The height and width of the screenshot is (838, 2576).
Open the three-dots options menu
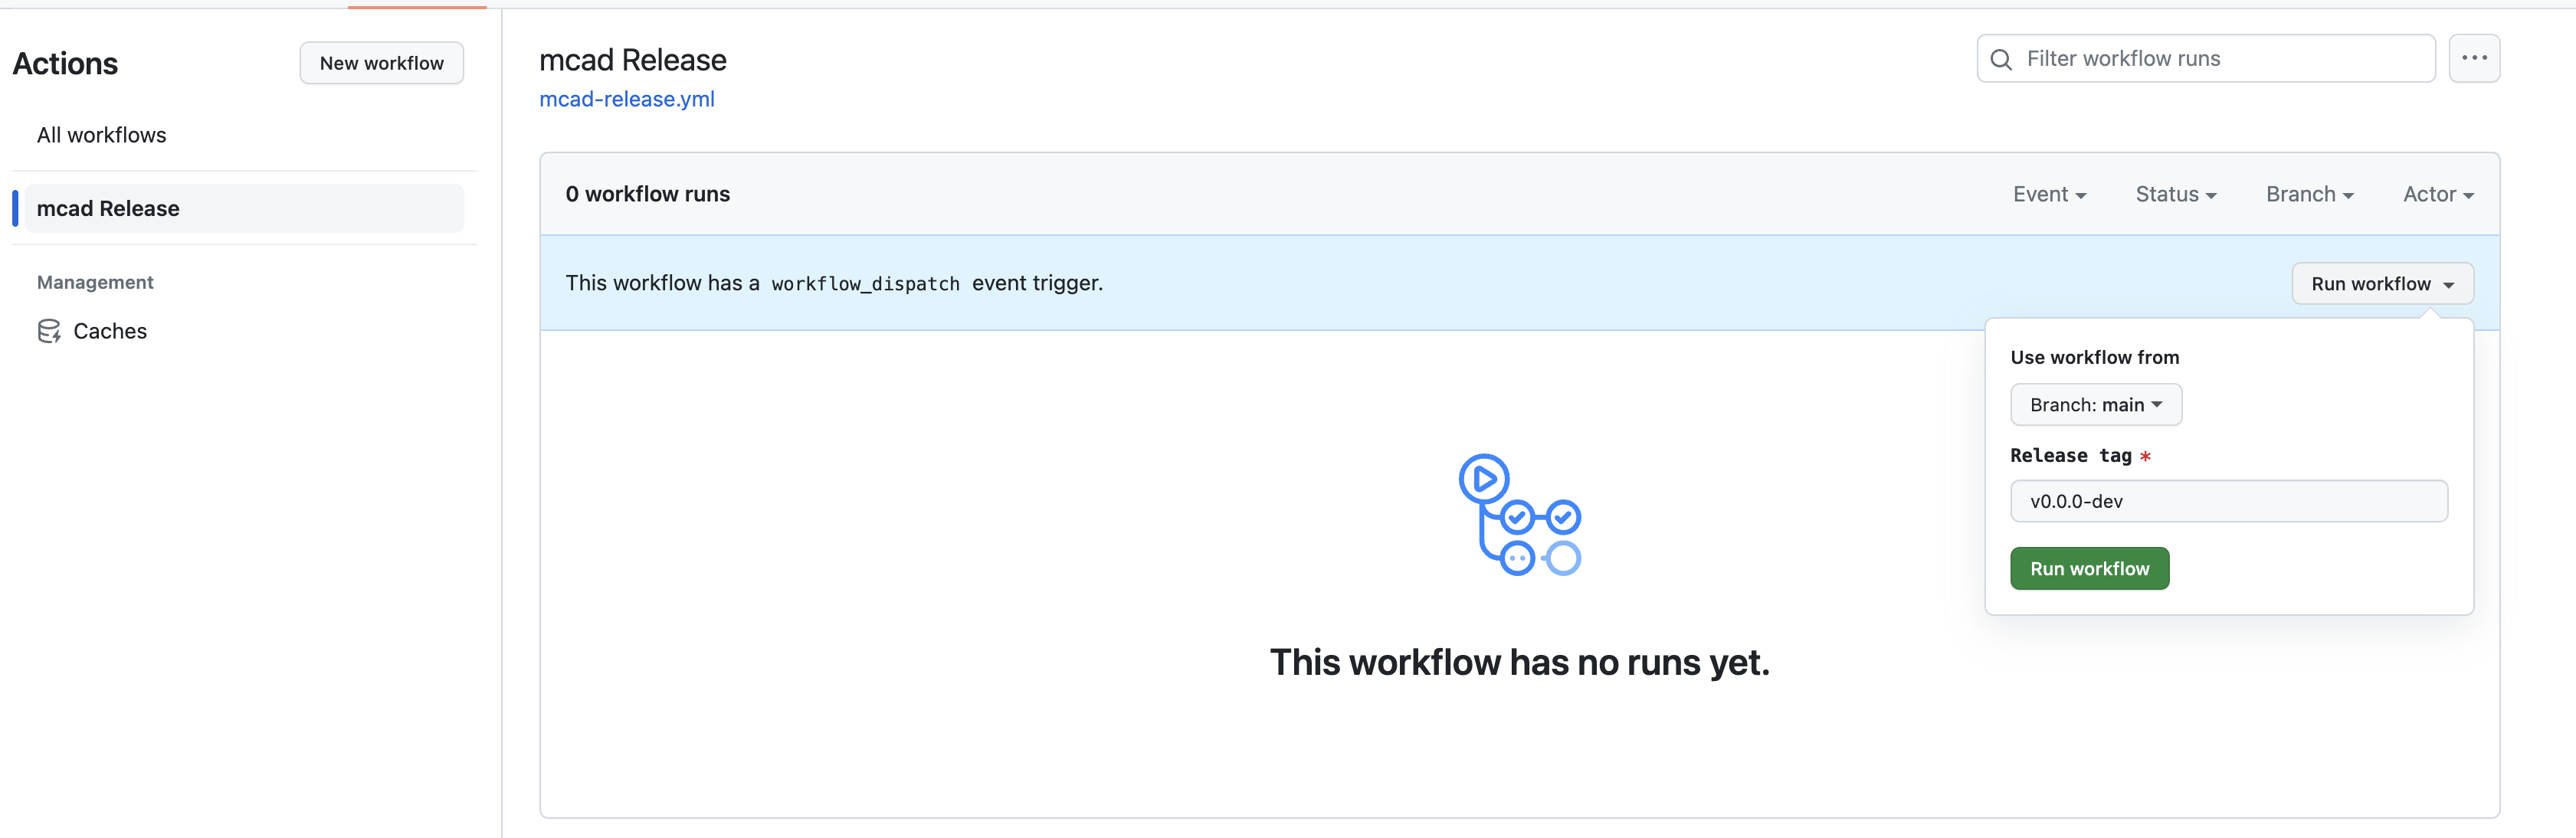[2474, 58]
